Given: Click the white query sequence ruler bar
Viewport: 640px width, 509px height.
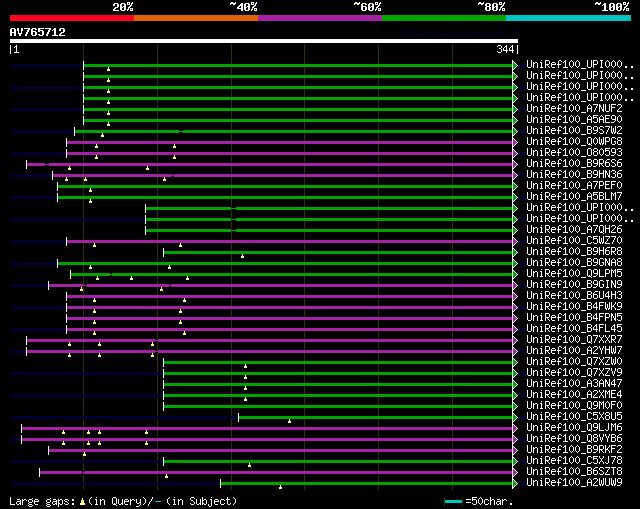Looking at the screenshot, I should pyautogui.click(x=263, y=41).
